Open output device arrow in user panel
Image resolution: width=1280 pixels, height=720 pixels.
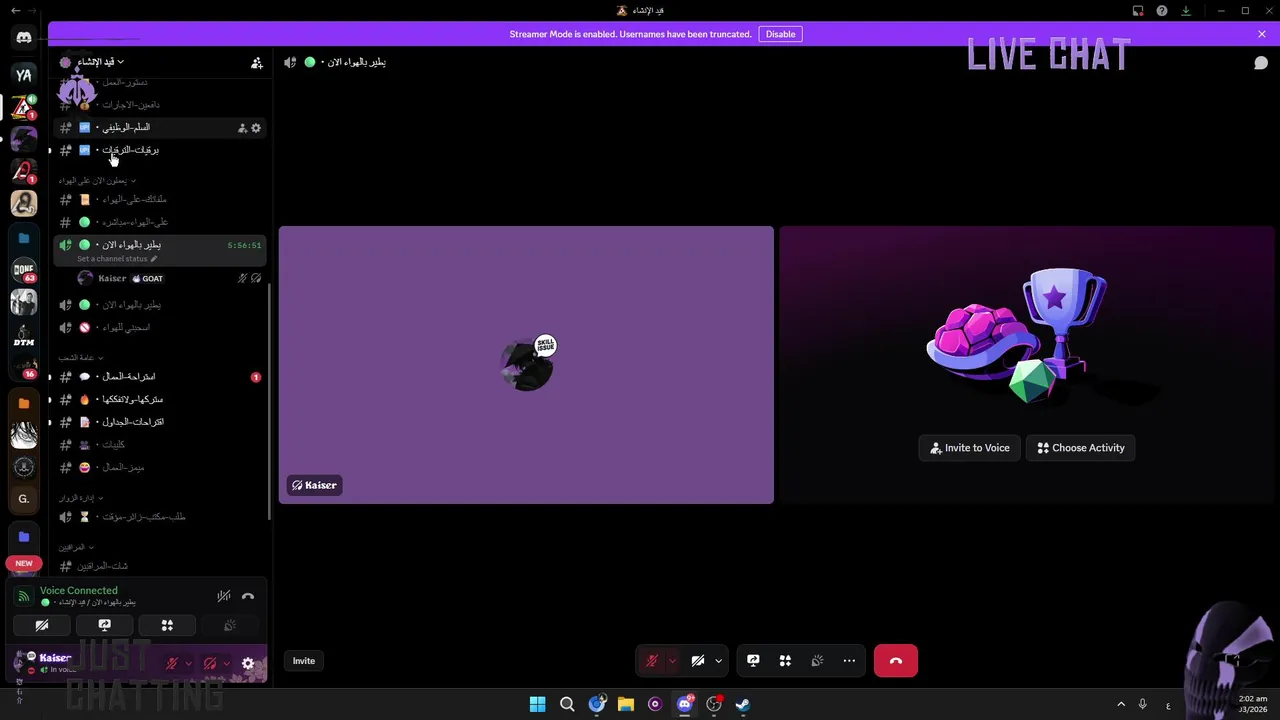226,663
